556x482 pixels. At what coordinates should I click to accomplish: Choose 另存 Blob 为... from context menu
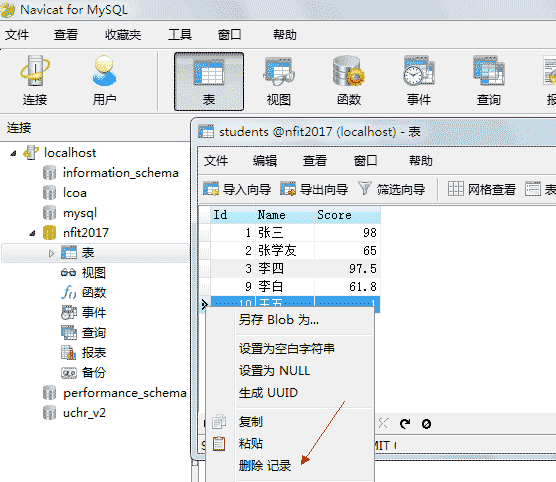tap(278, 320)
